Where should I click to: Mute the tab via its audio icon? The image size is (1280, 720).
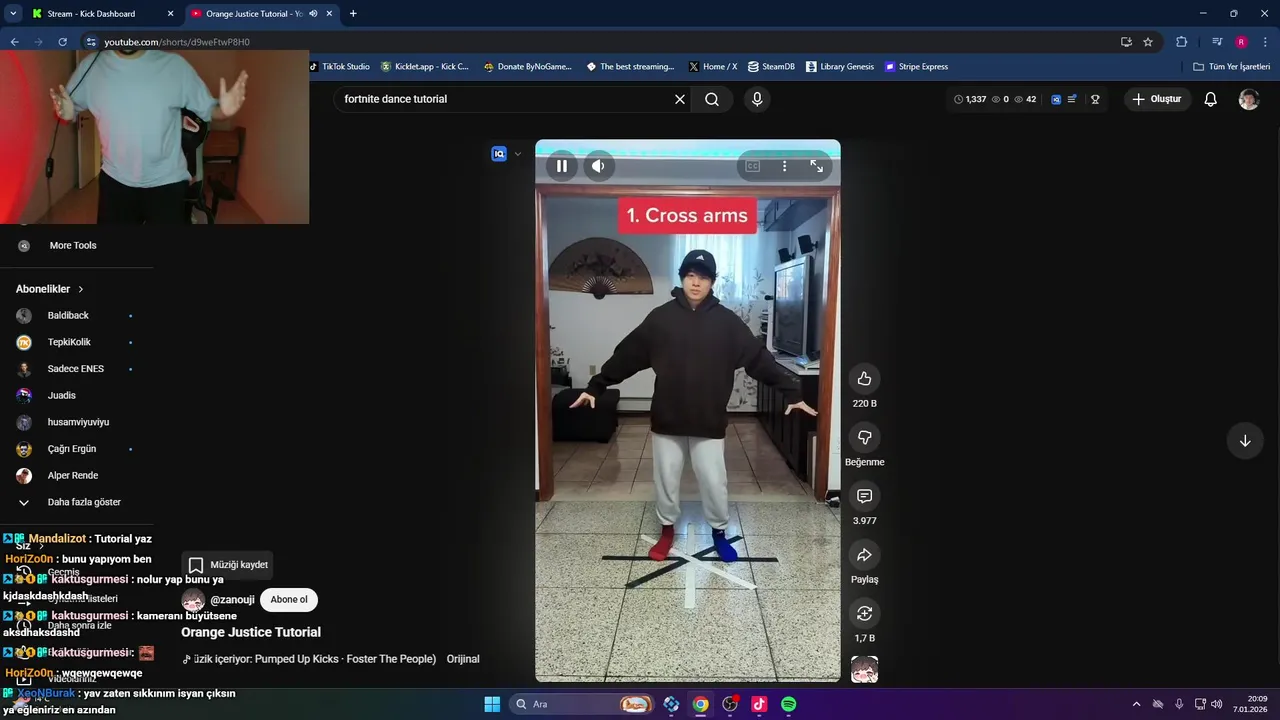coord(313,14)
